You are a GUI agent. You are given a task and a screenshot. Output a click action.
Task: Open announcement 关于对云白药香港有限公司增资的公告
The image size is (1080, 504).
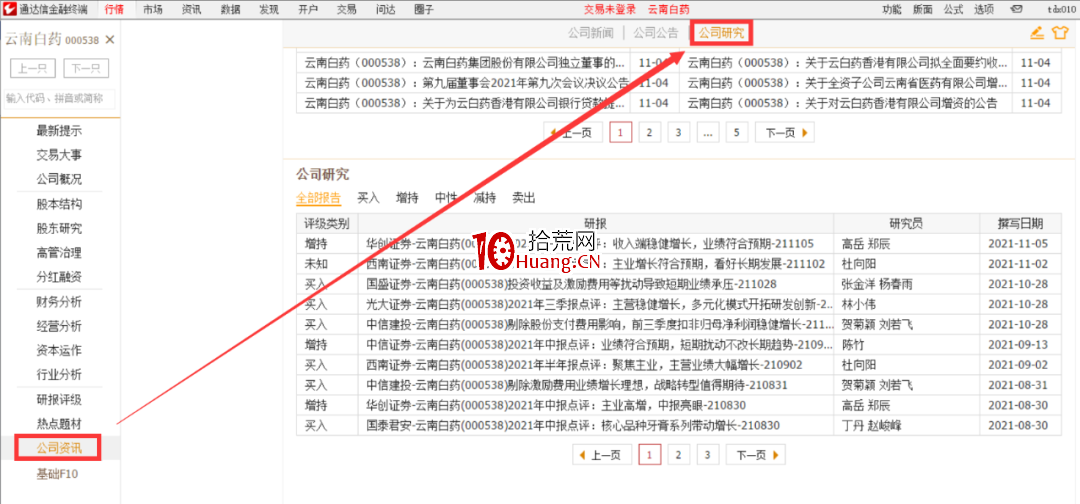(x=842, y=103)
